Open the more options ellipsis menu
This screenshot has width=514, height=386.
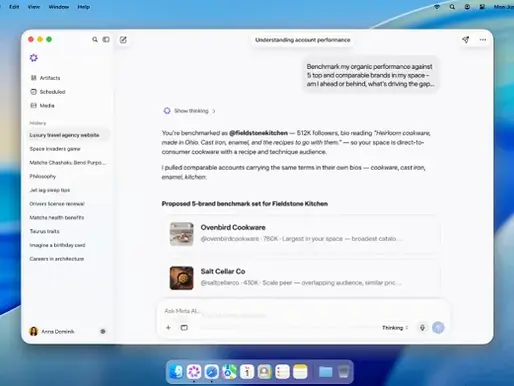tap(483, 40)
